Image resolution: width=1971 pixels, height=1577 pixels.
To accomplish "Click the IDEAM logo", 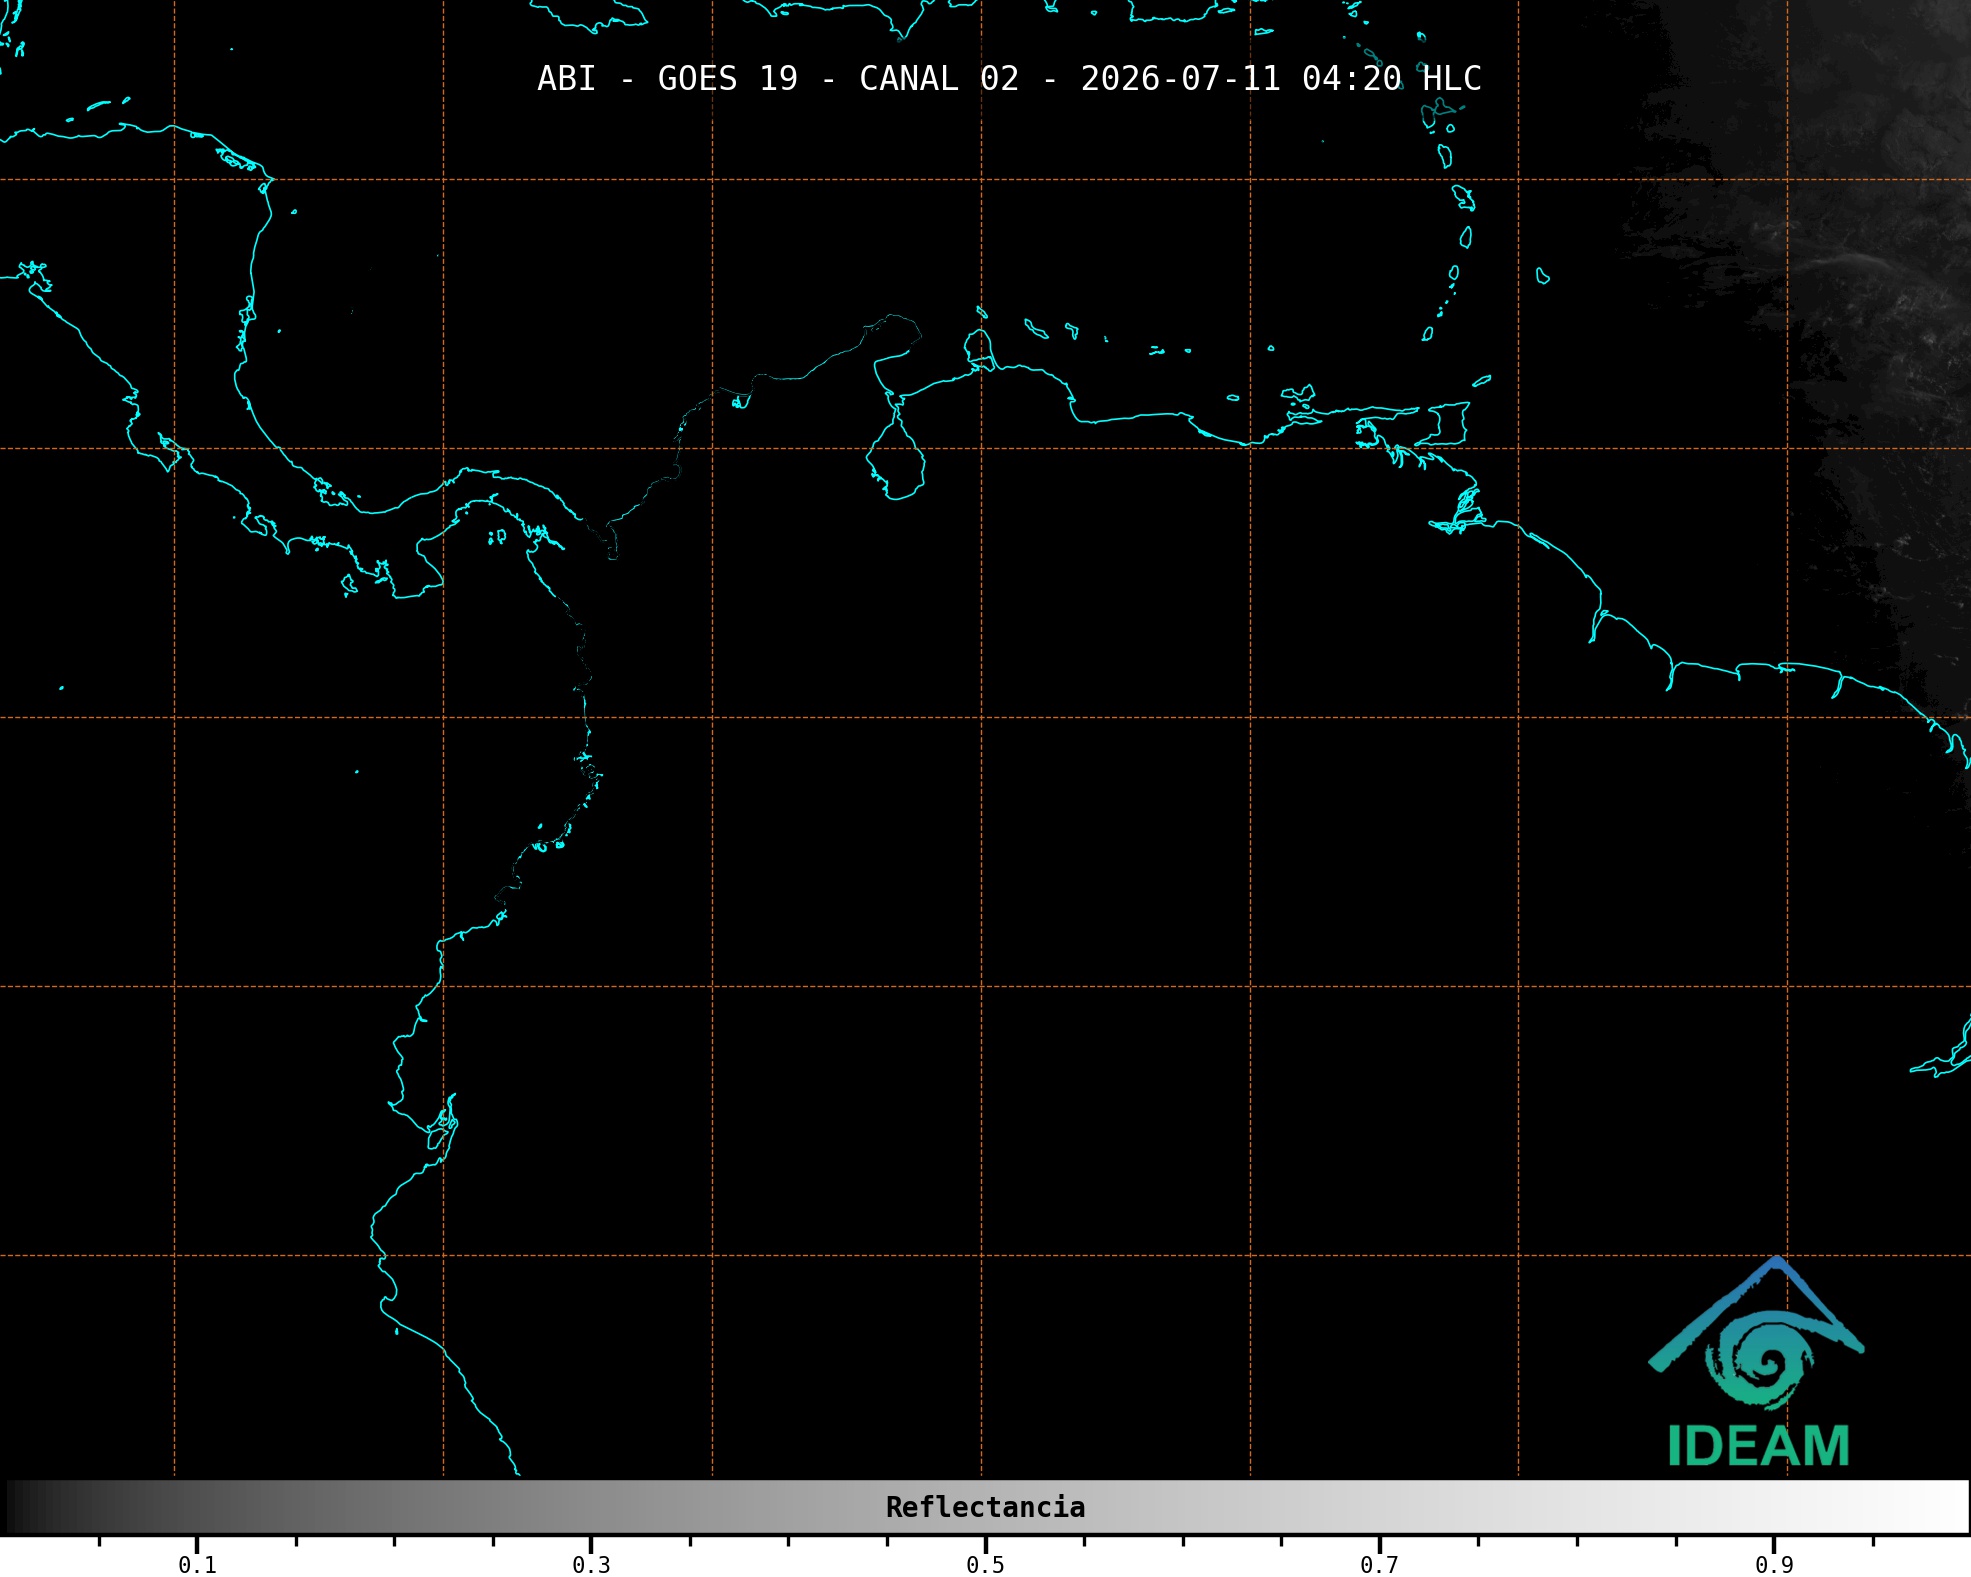I will tap(1757, 1362).
